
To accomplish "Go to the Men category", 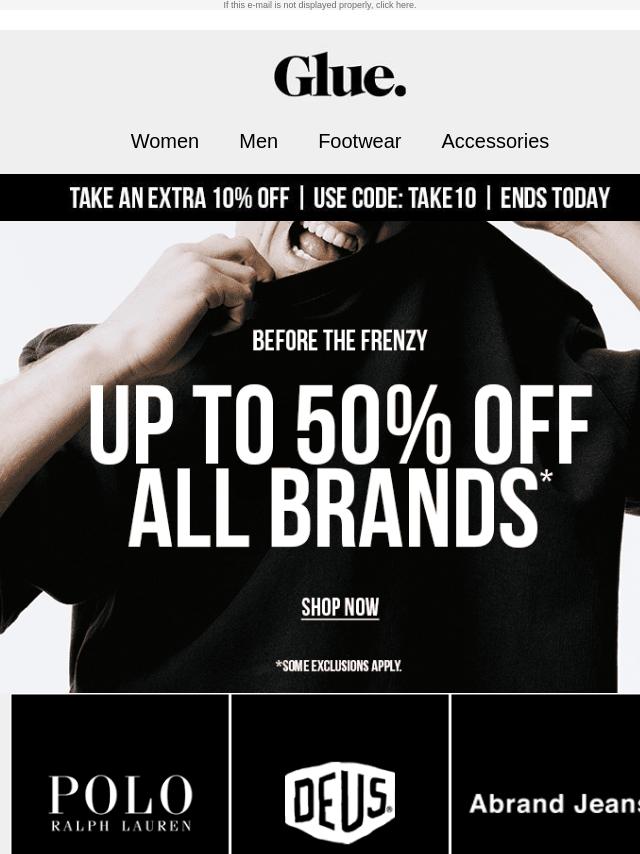I will [x=258, y=141].
